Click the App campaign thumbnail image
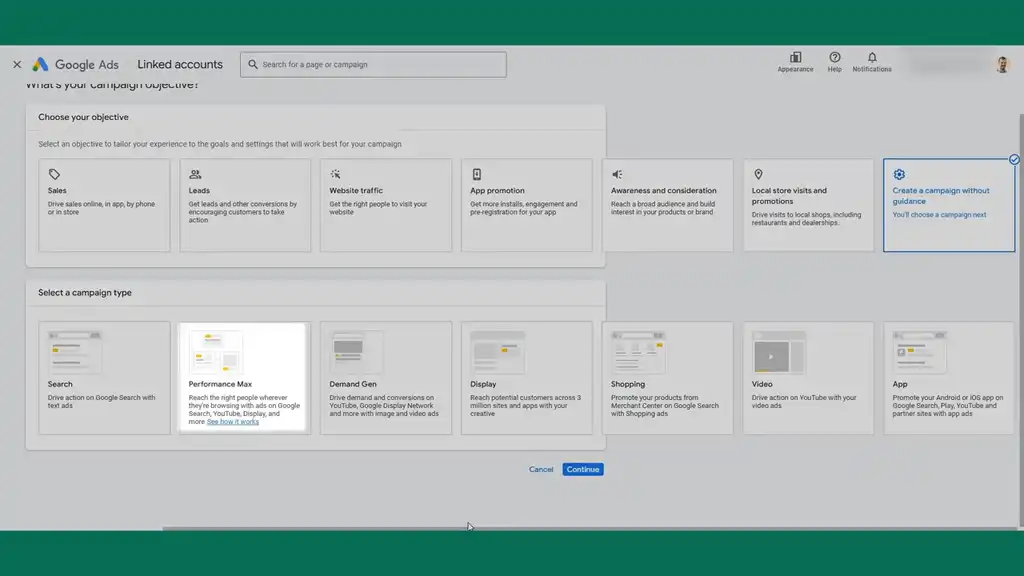The image size is (1024, 576). 920,352
